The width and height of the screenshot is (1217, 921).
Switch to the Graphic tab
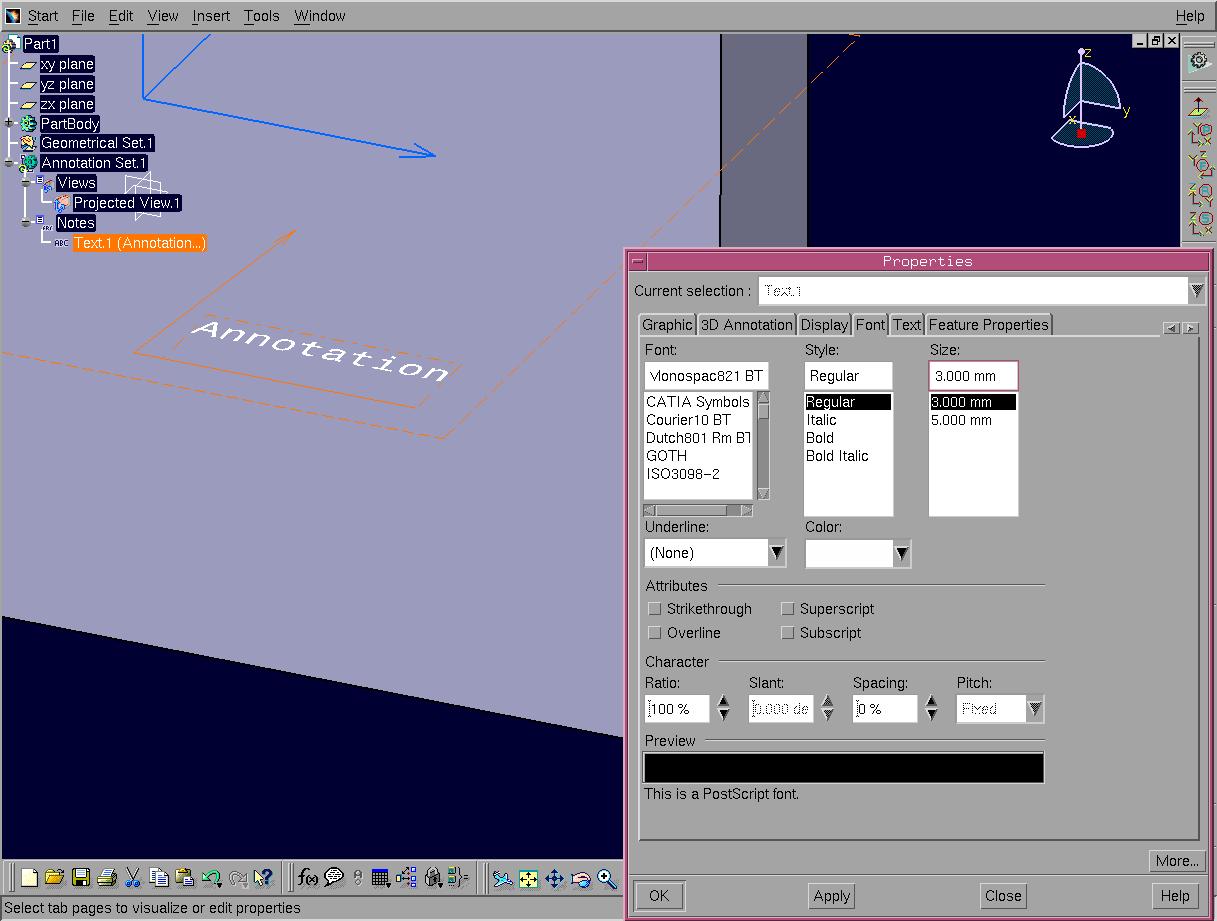667,324
